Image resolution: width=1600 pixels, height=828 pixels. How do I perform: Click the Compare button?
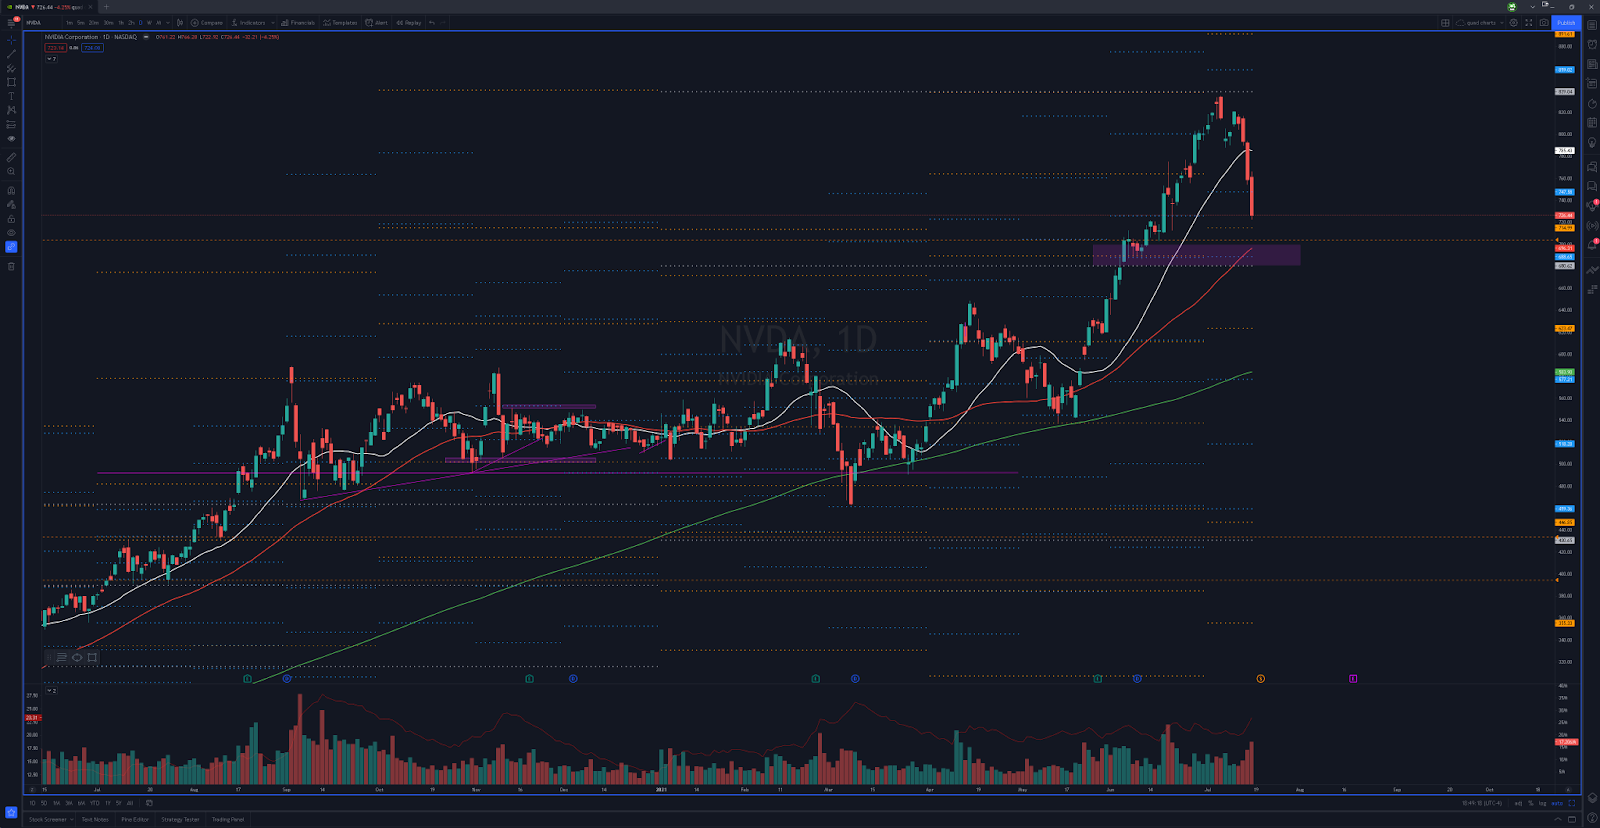pos(208,22)
